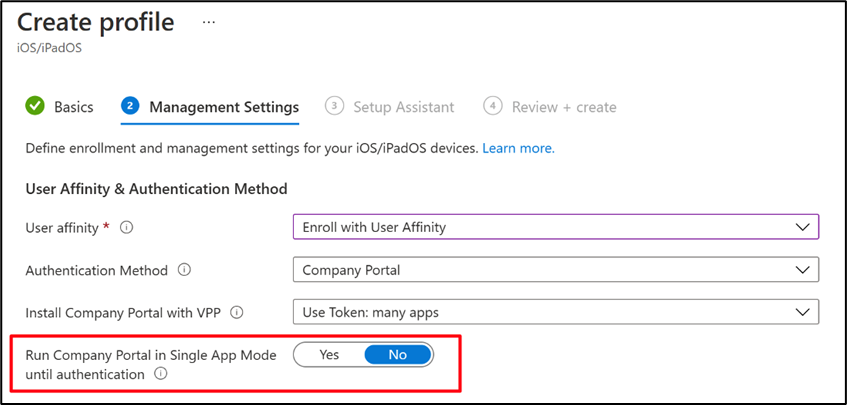Viewport: 847px width, 405px height.
Task: Click the info icon next to User affinity
Action: (127, 228)
